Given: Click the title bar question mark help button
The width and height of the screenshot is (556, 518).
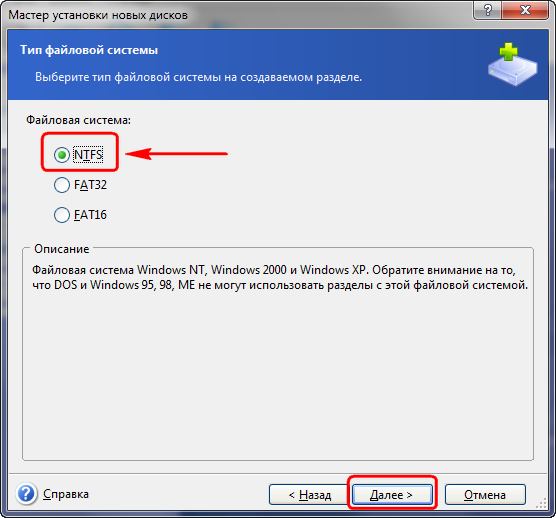Looking at the screenshot, I should point(488,10).
